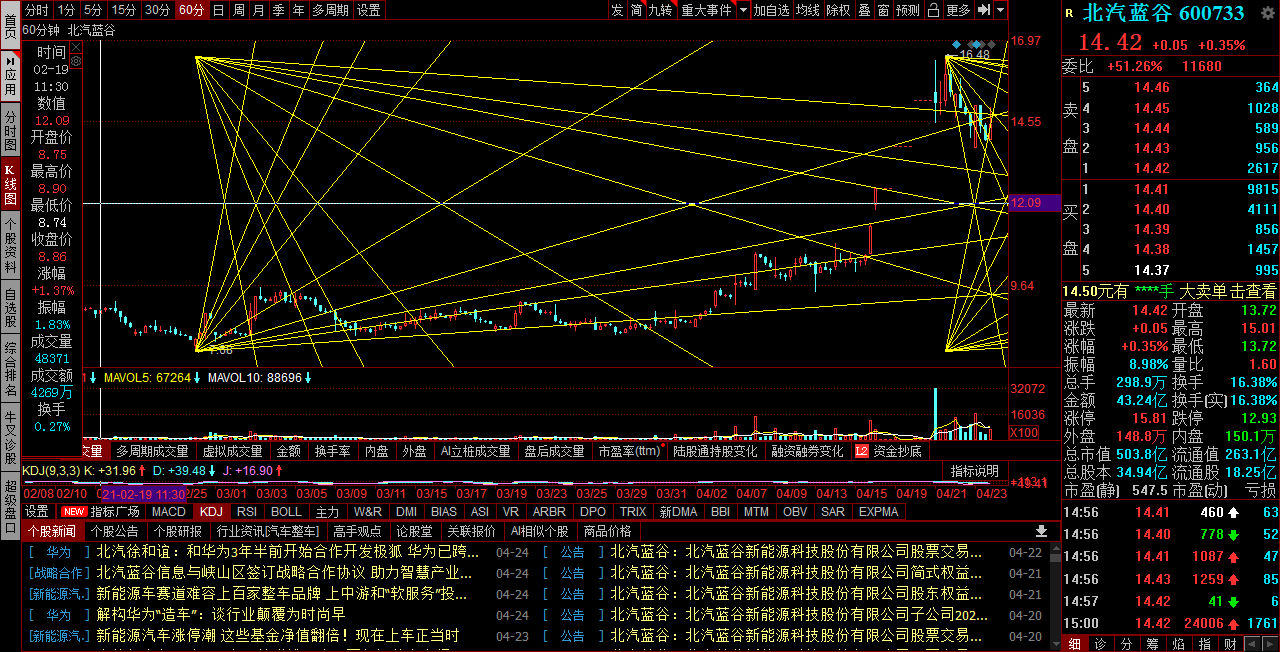Click the 04/15 date on time axis
Screen dimensions: 1280x652
(x=871, y=494)
